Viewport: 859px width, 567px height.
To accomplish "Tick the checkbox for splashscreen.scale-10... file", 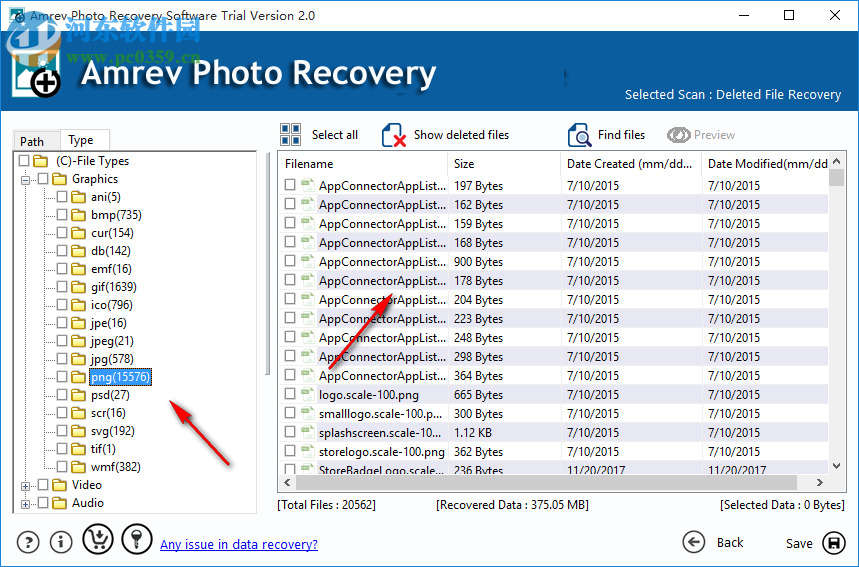I will pyautogui.click(x=290, y=432).
